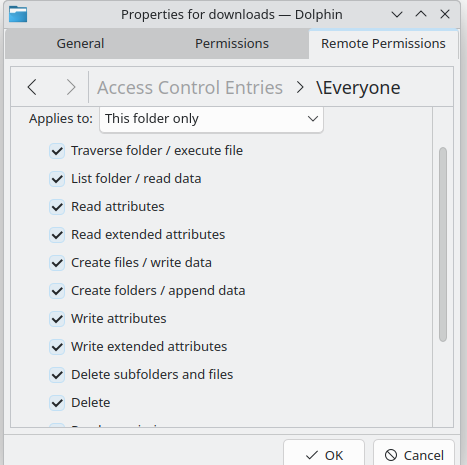Switch to the General tab
Screen dimensions: 467x465
coord(80,44)
